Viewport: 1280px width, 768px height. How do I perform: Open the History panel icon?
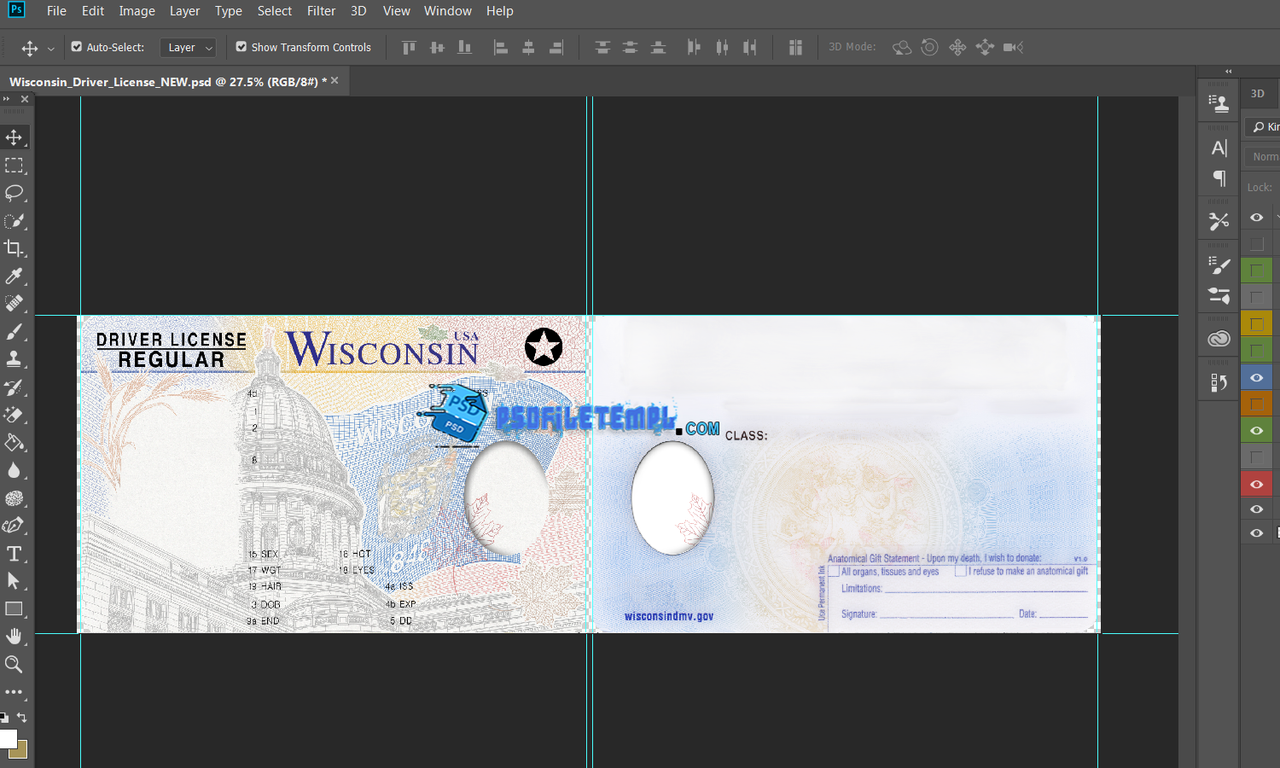1219,382
